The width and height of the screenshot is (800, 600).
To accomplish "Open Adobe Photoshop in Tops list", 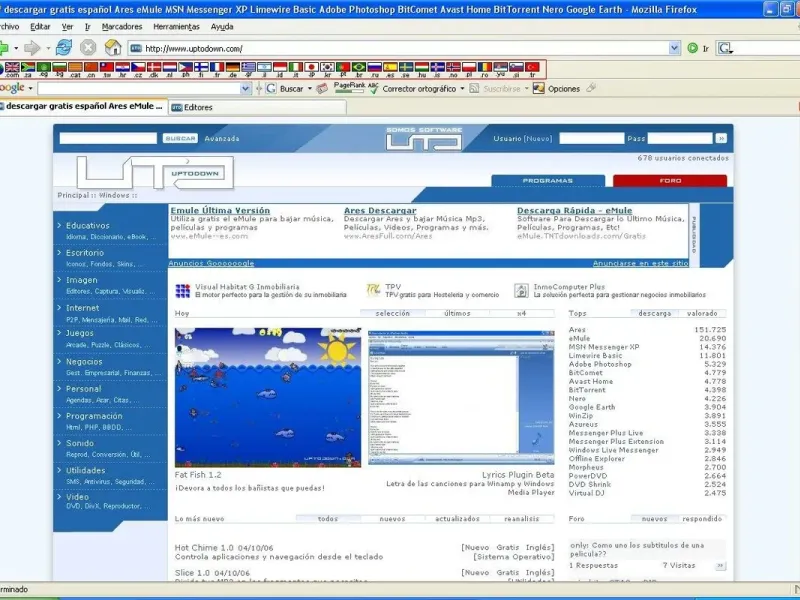I will tap(600, 364).
